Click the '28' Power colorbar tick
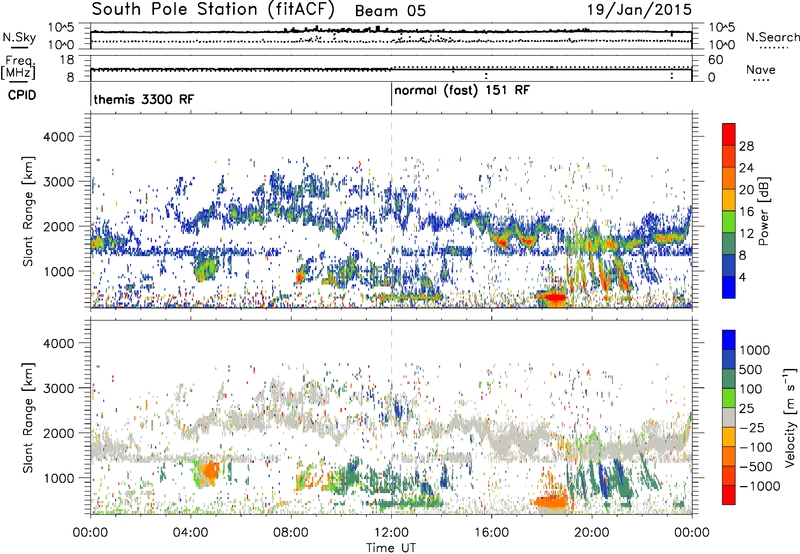This screenshot has height=554, width=800. [x=746, y=146]
